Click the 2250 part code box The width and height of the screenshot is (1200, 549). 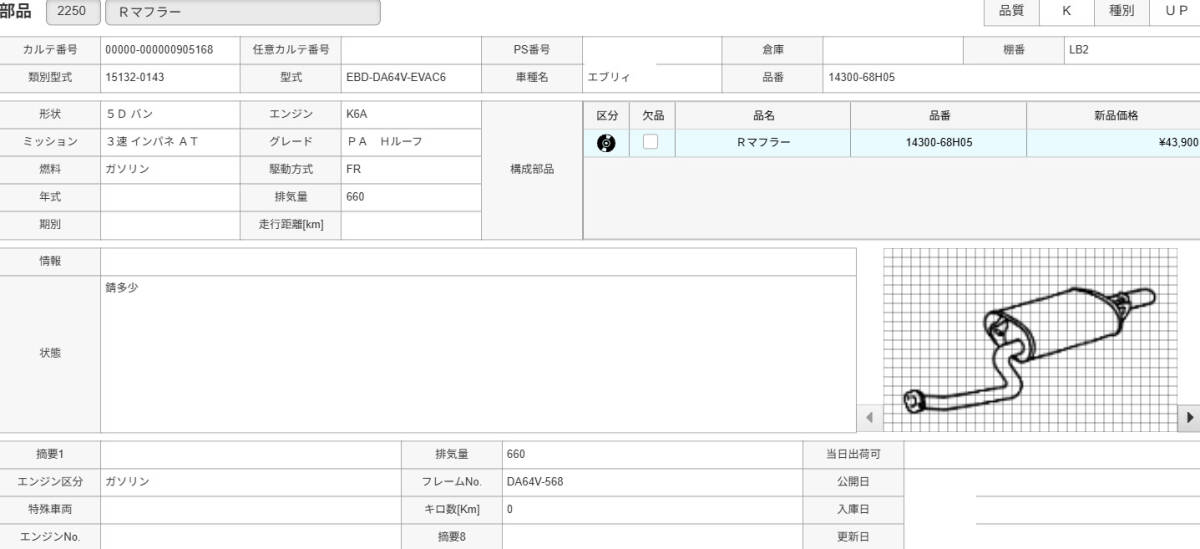[73, 13]
